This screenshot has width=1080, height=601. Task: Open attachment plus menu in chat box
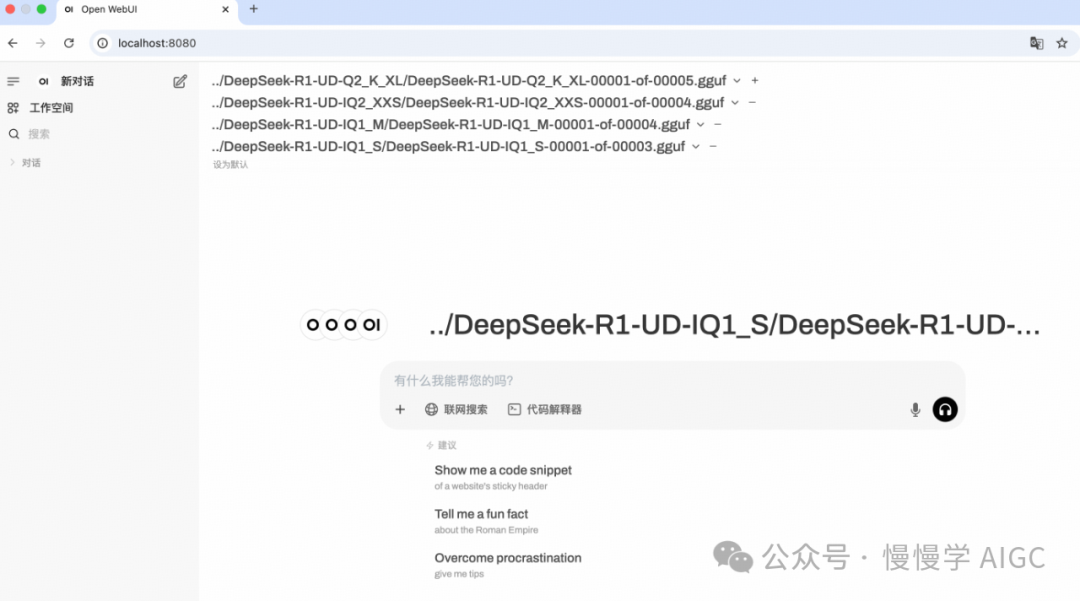tap(400, 410)
